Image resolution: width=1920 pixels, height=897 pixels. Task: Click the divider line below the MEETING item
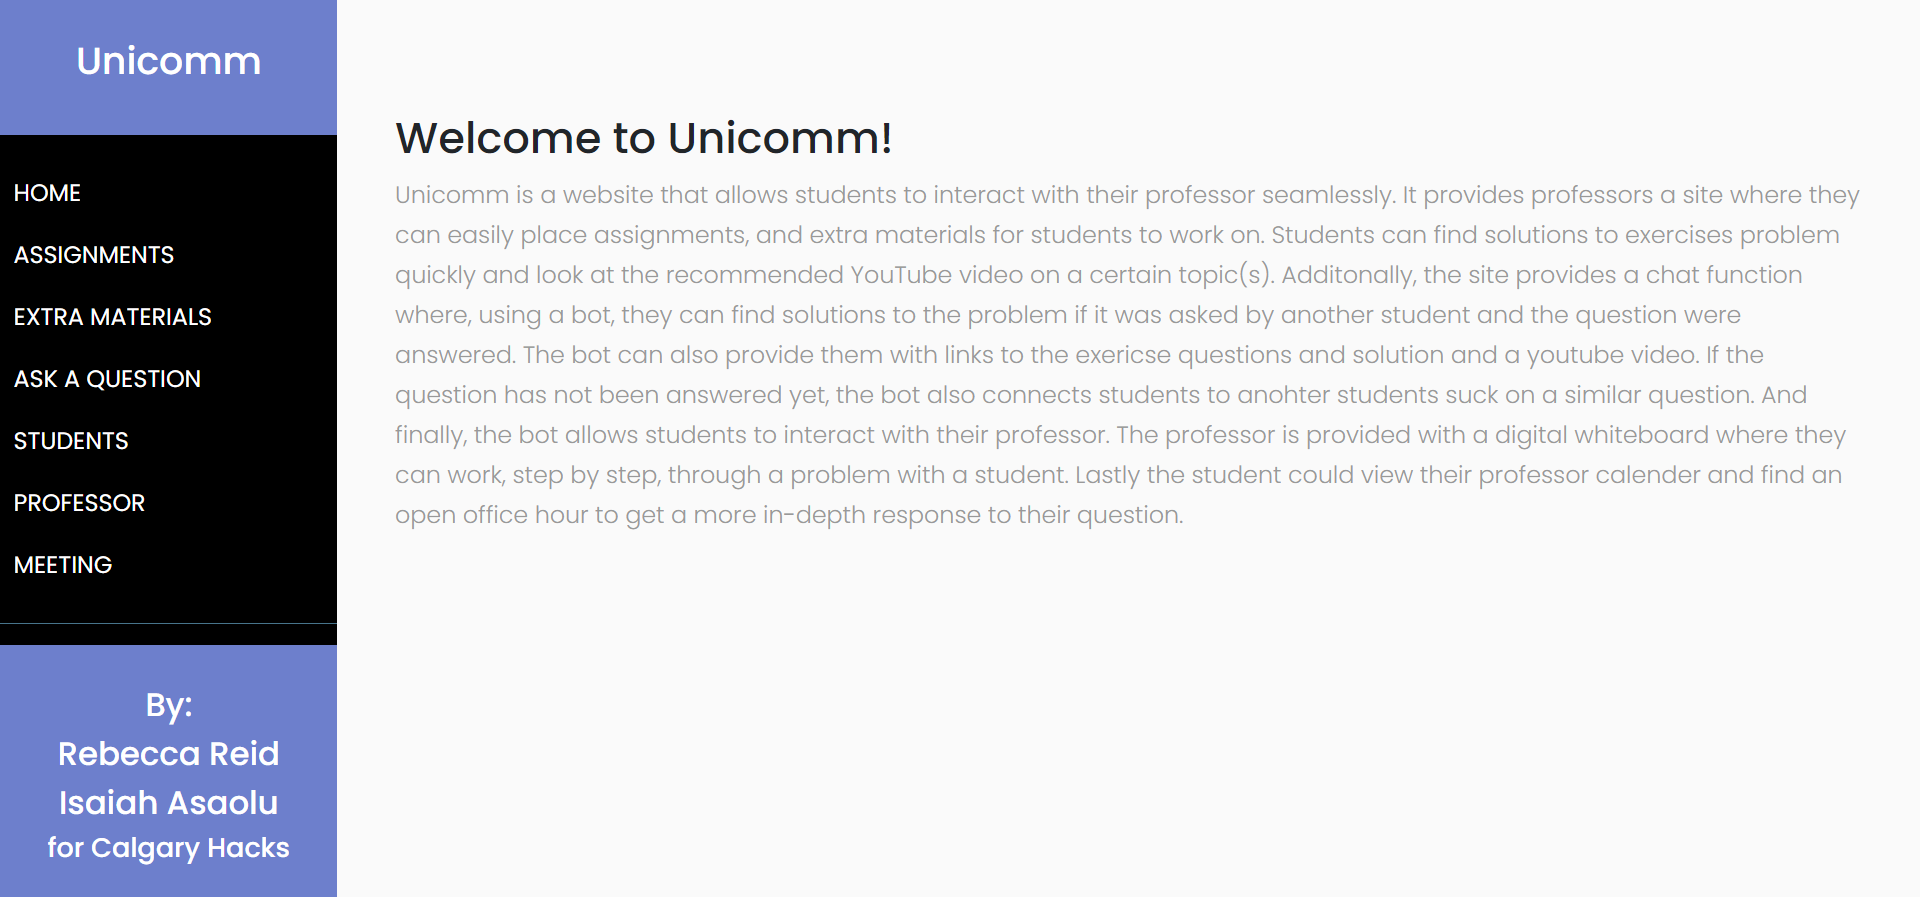click(x=168, y=623)
